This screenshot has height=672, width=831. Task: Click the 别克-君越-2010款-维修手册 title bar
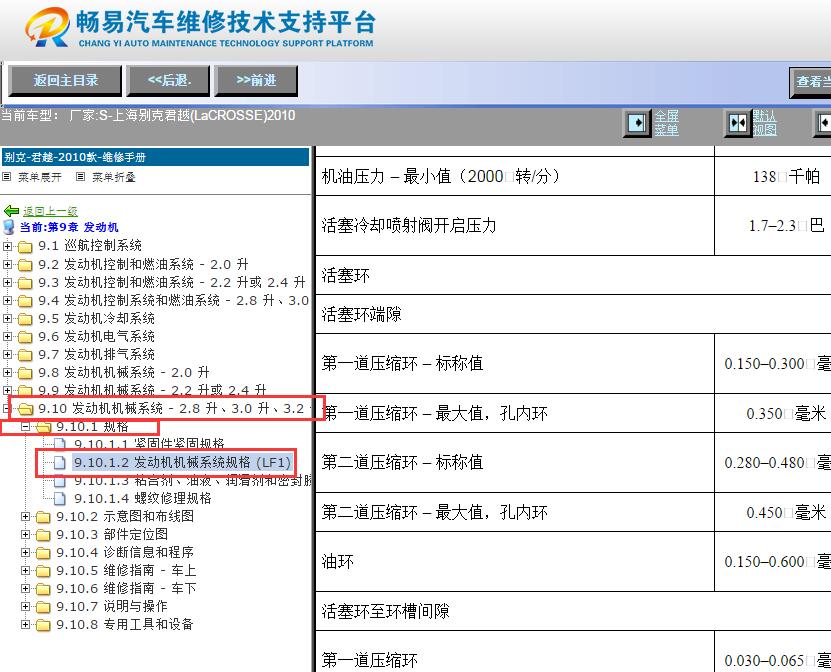(155, 157)
